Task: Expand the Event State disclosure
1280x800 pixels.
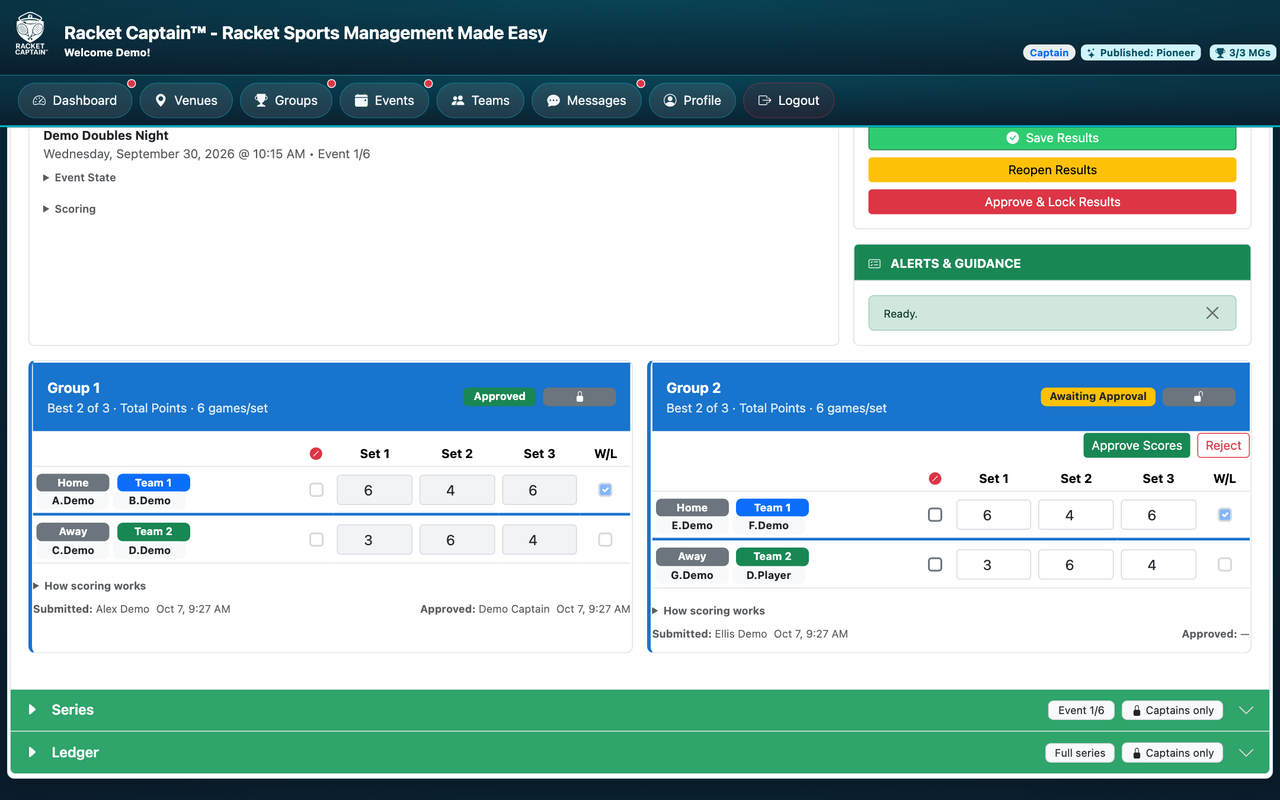Action: [x=79, y=178]
